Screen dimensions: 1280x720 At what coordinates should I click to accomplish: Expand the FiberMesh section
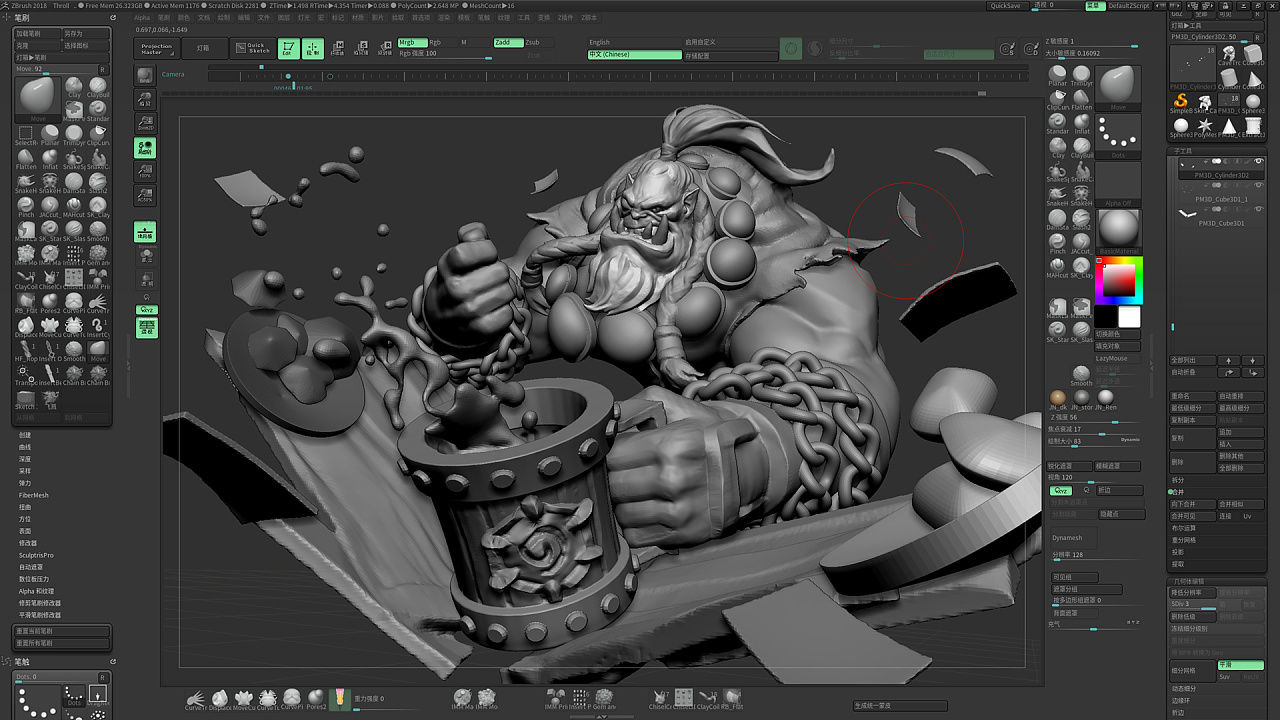coord(34,495)
